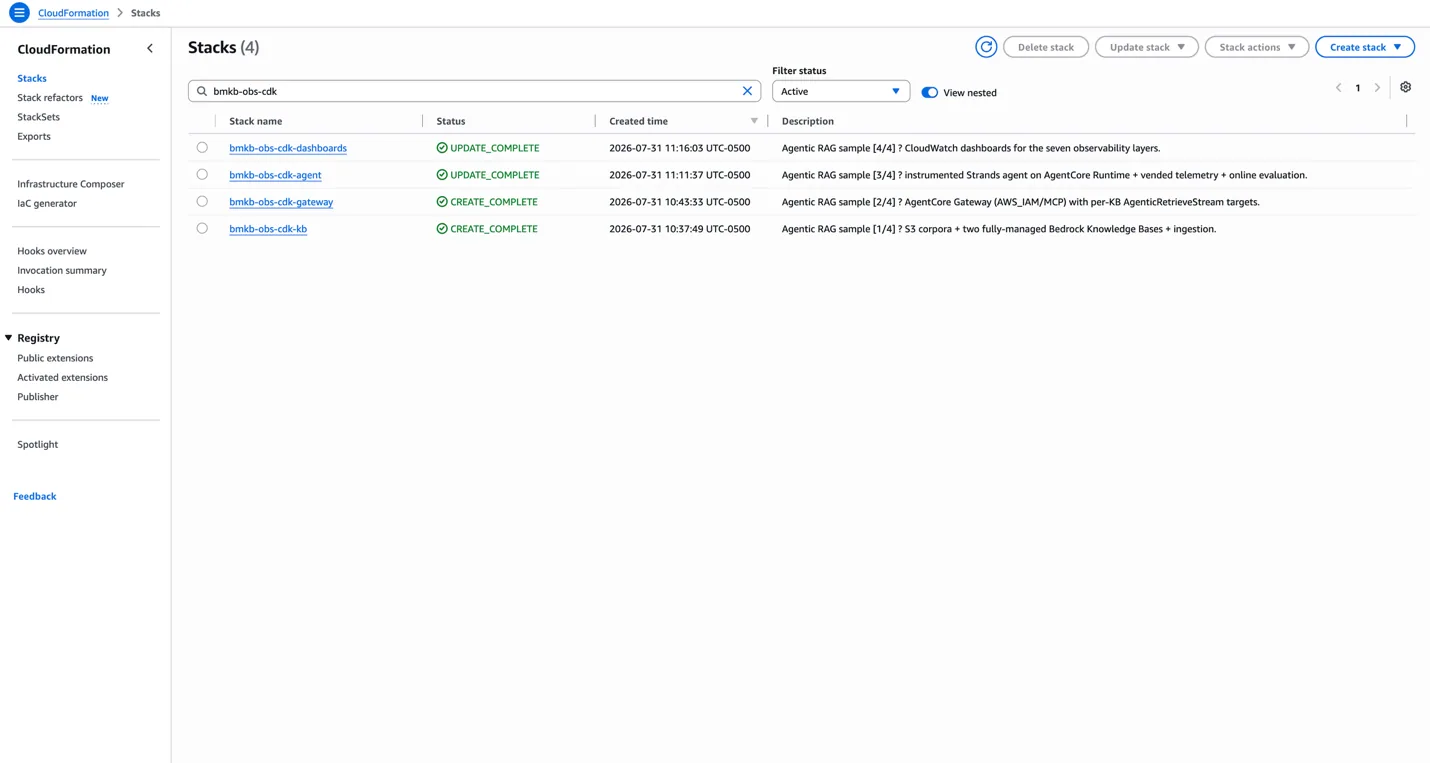Open the Create stack dropdown
The width and height of the screenshot is (1430, 763).
(1365, 47)
